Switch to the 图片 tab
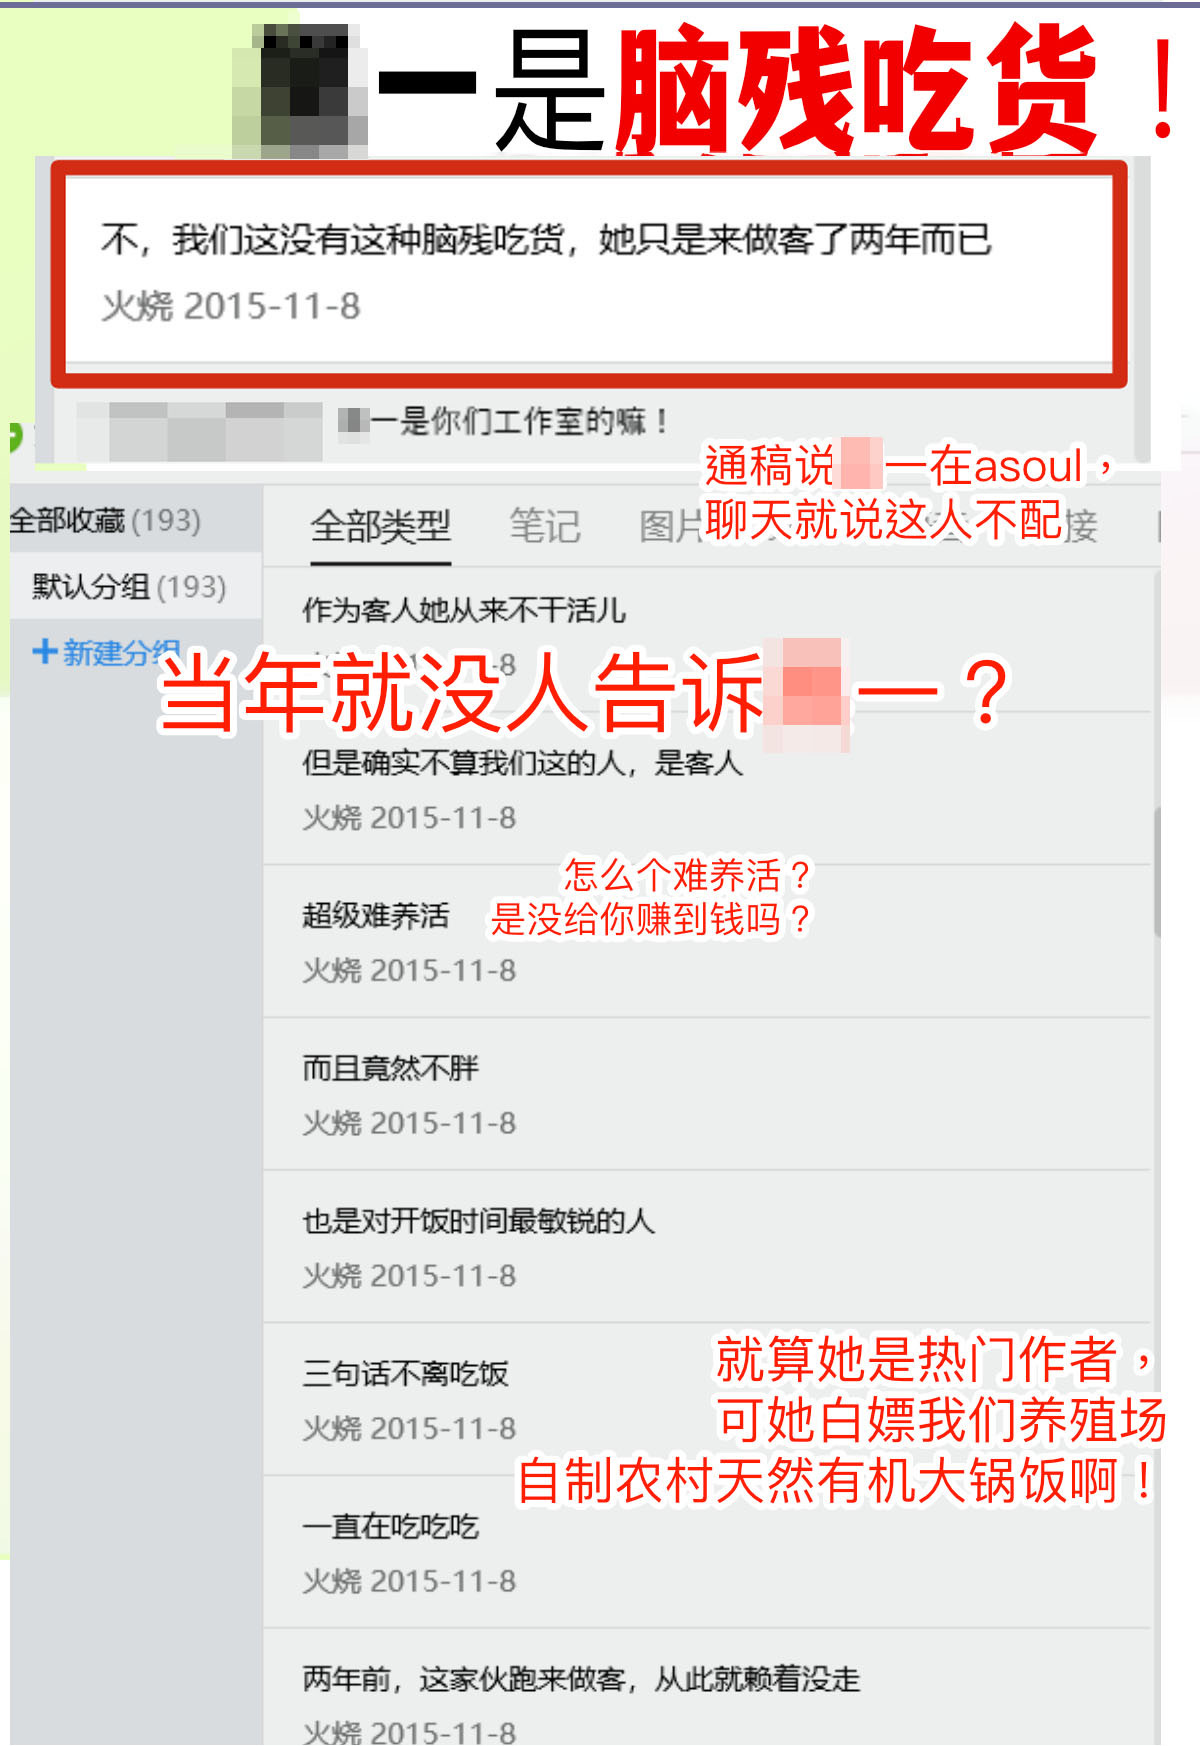Screen dimensions: 1200x1746 [x=671, y=526]
